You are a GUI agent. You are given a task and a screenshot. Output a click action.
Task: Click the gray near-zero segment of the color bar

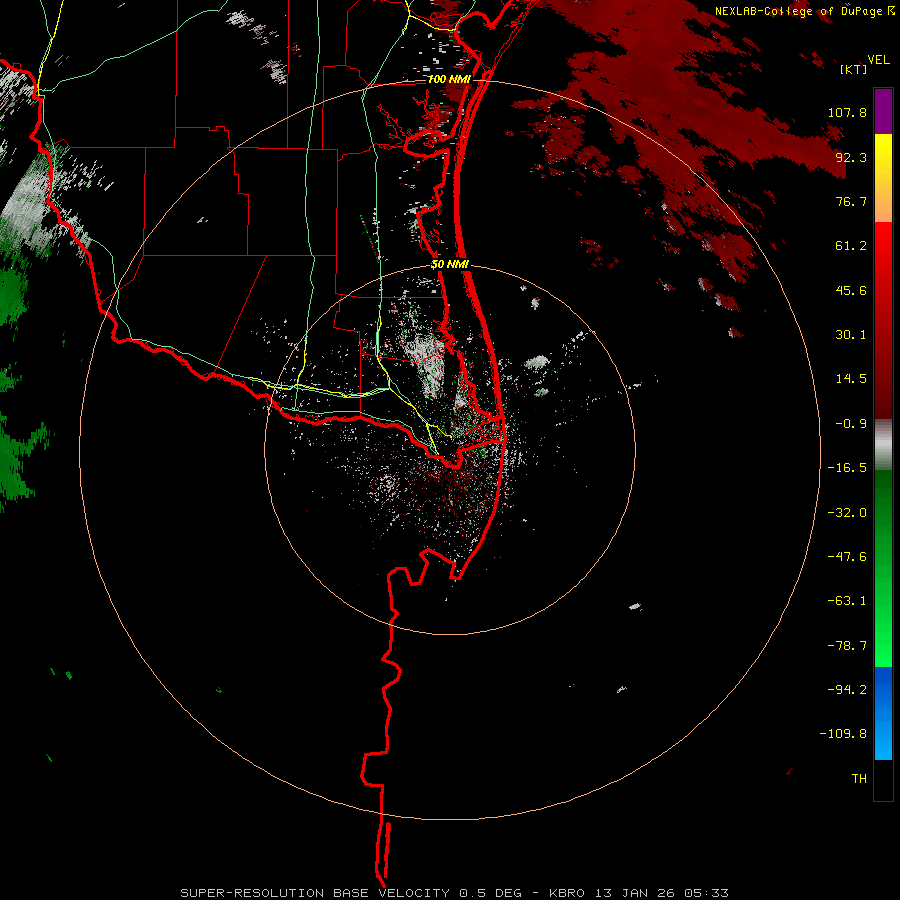coord(883,445)
